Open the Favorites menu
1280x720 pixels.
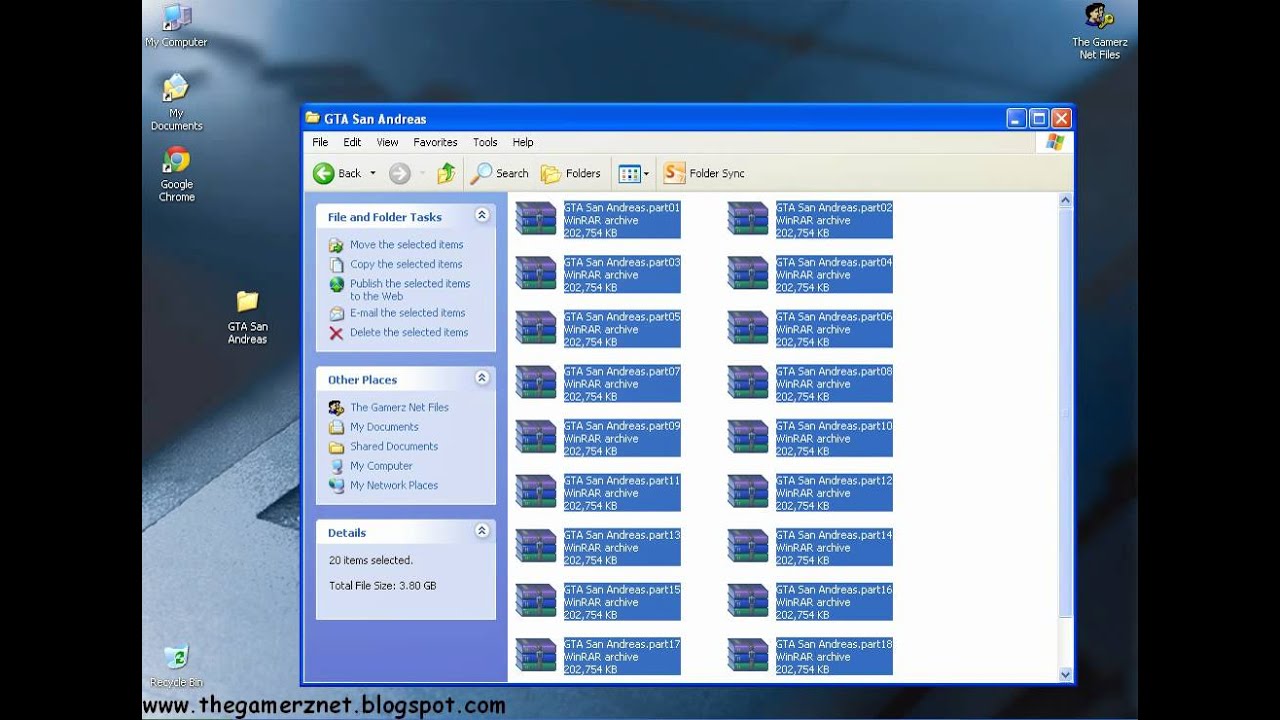pyautogui.click(x=435, y=142)
